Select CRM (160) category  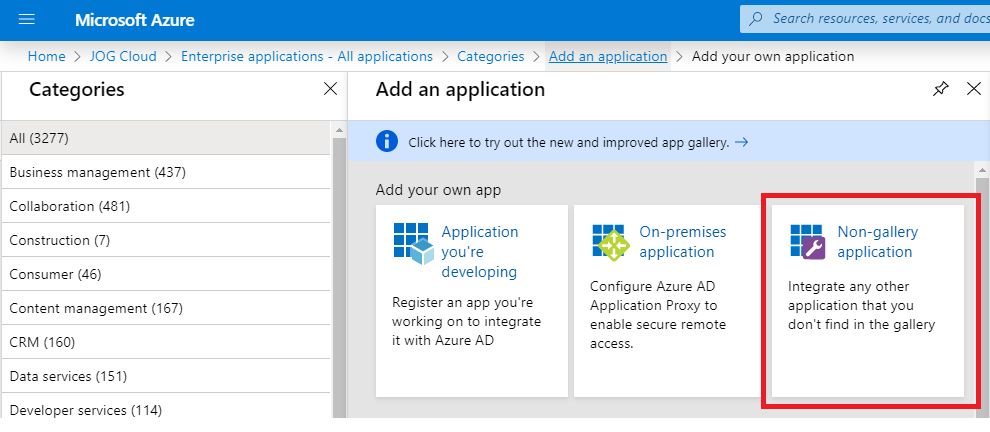pos(165,342)
